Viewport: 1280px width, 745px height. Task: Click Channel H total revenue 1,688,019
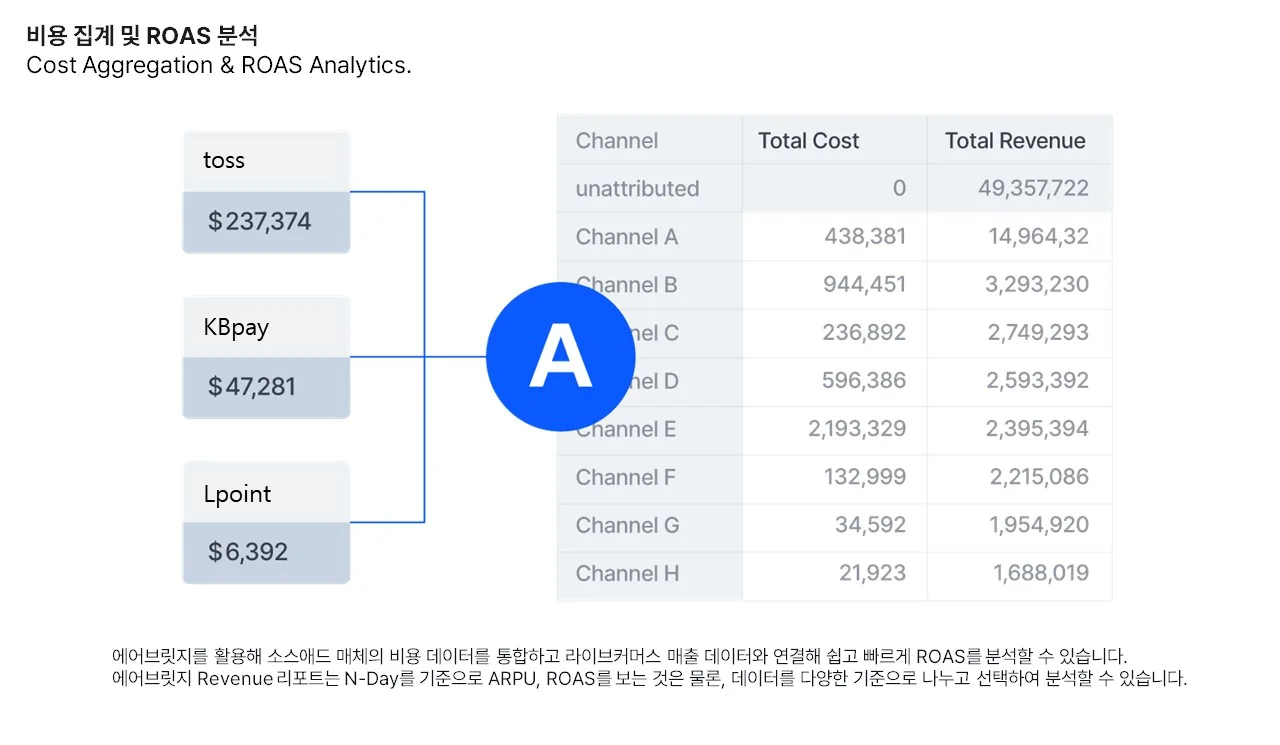[1040, 573]
